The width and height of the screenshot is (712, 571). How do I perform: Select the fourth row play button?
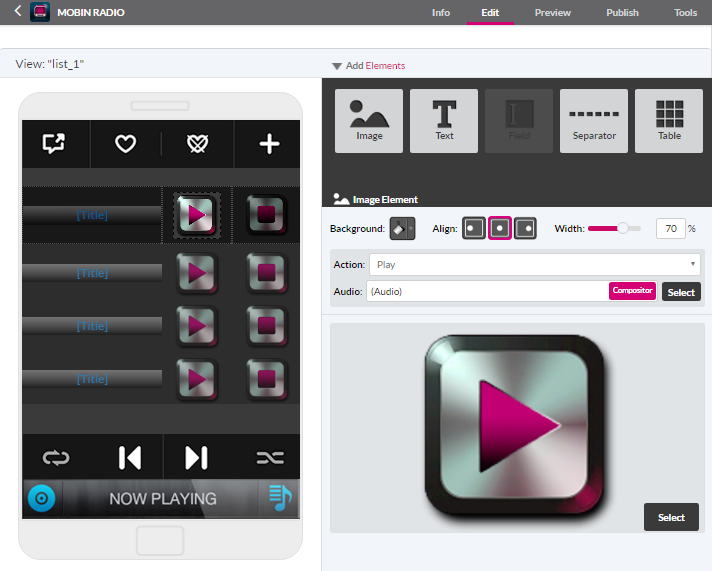click(x=197, y=379)
